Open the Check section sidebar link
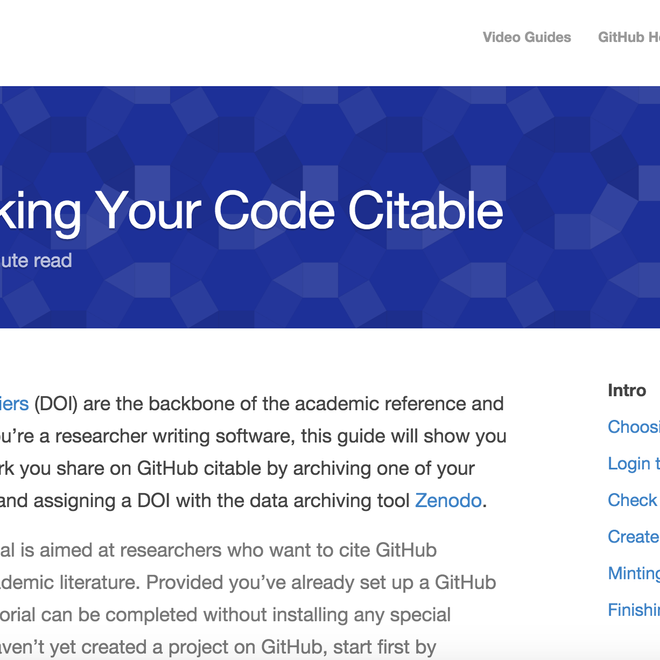 633,500
